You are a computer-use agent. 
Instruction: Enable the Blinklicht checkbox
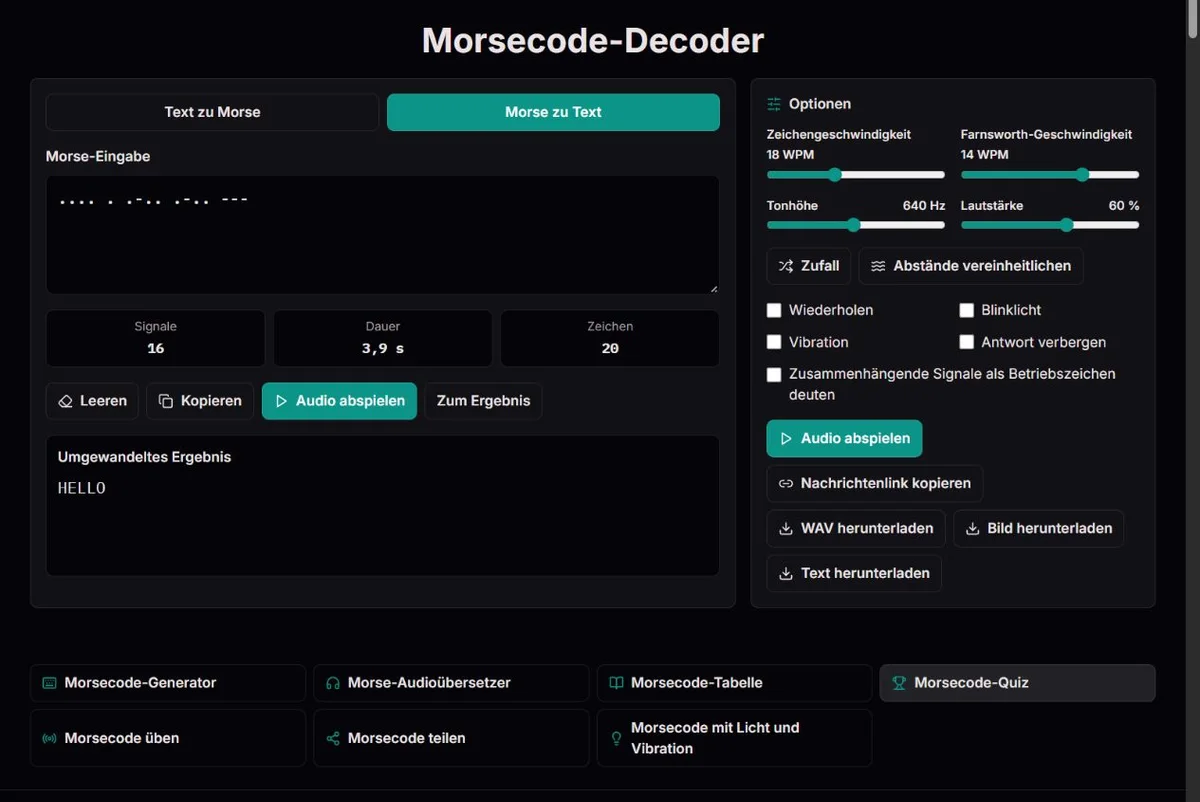967,310
